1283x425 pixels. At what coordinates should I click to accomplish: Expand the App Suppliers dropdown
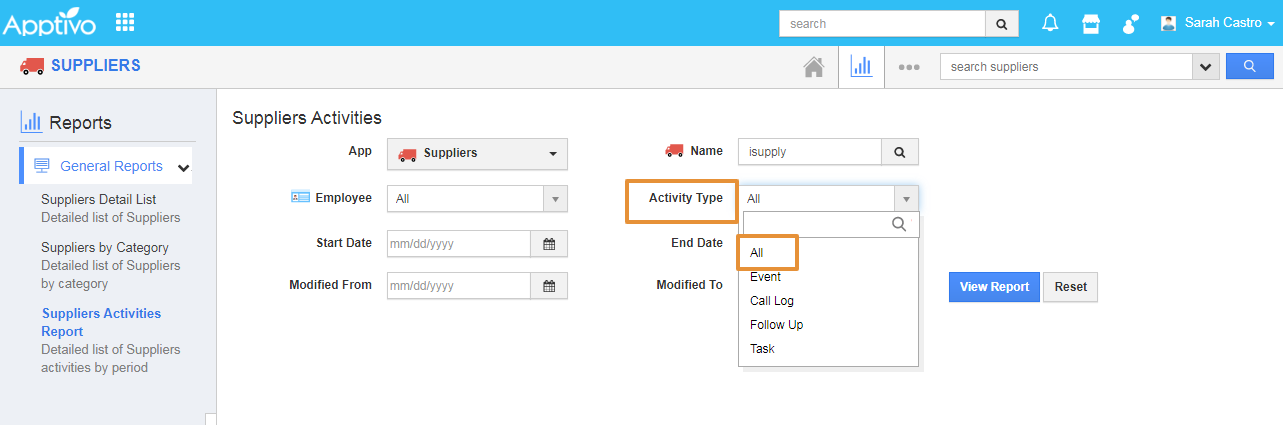(477, 154)
